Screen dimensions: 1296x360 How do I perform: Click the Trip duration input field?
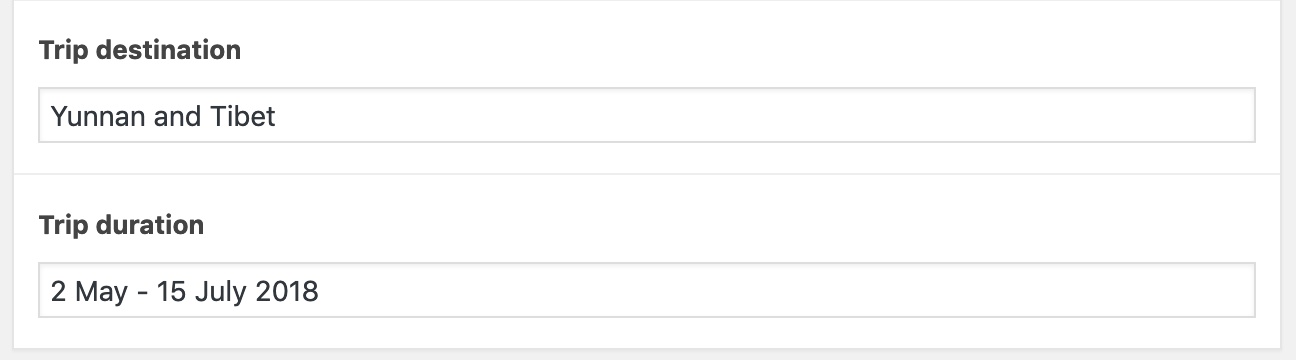coord(647,291)
